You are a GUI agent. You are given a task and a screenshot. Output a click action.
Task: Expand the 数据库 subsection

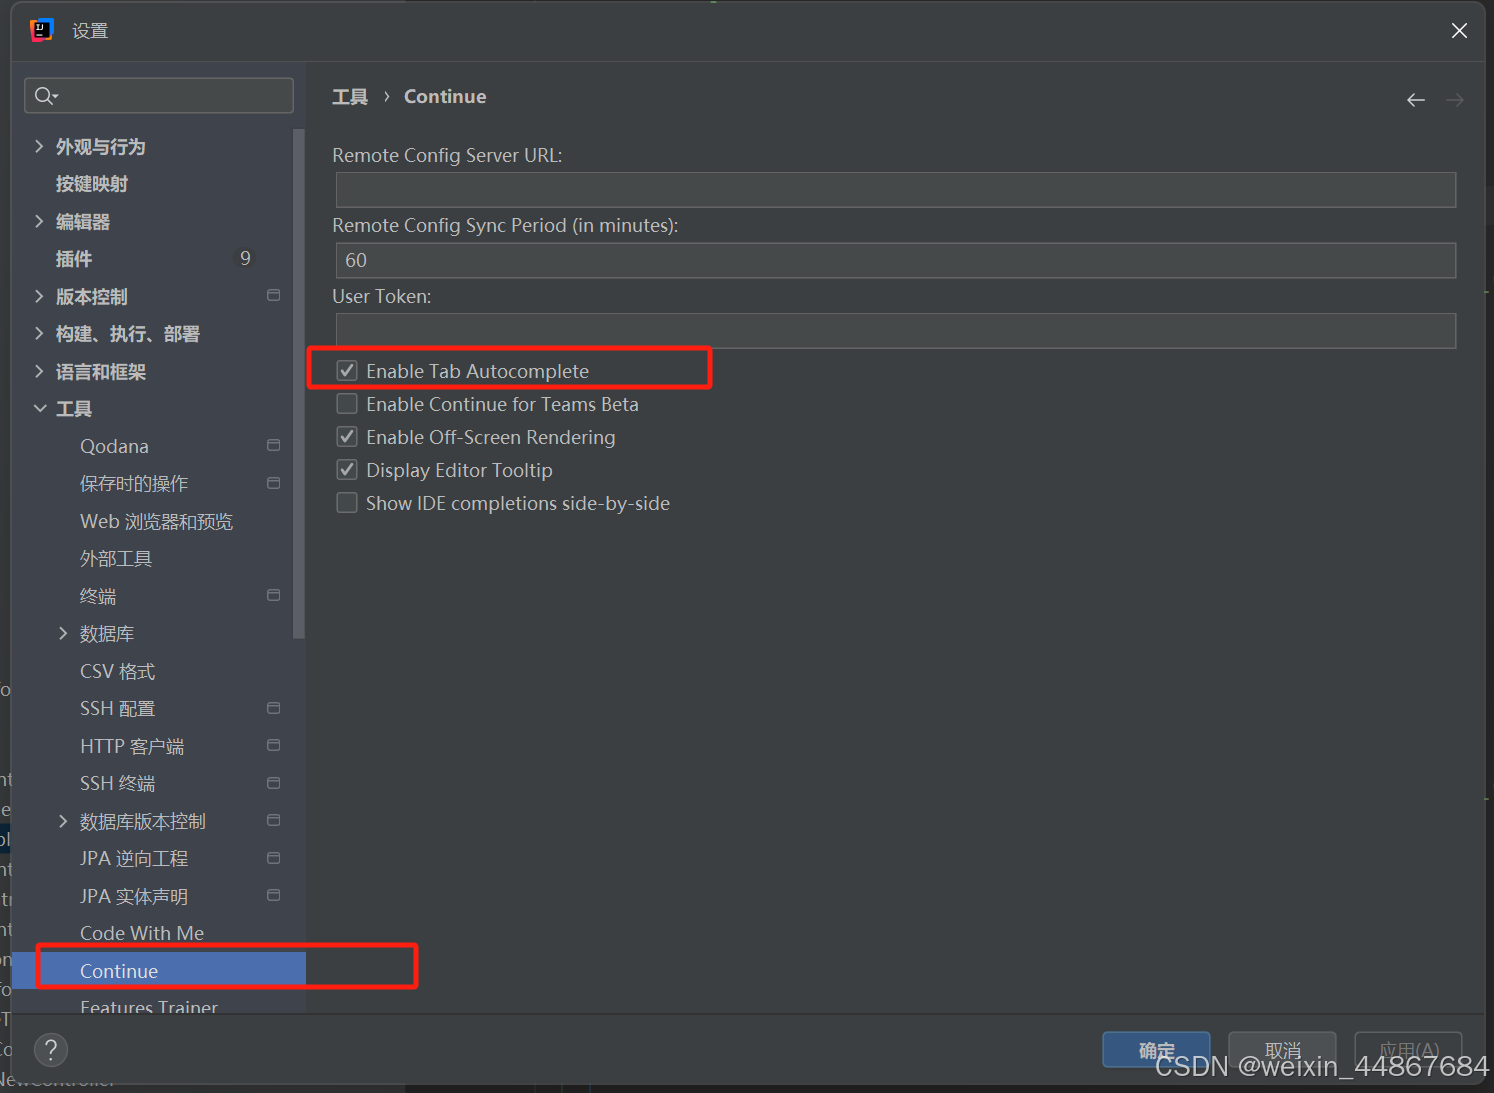[63, 633]
